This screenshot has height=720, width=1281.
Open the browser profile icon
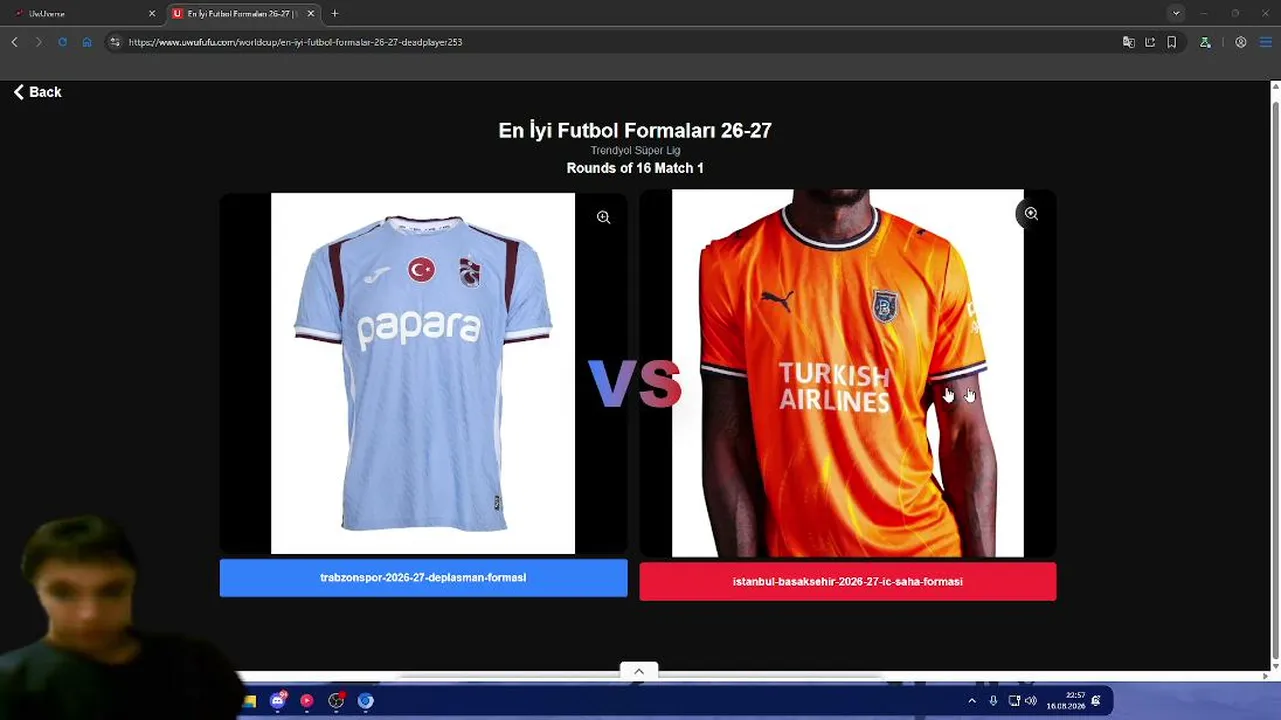(x=1241, y=42)
